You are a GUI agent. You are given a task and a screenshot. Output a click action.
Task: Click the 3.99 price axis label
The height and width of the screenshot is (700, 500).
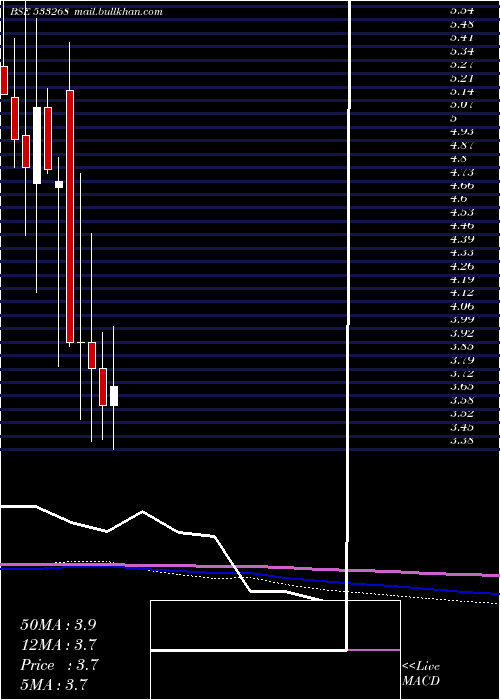pyautogui.click(x=462, y=320)
